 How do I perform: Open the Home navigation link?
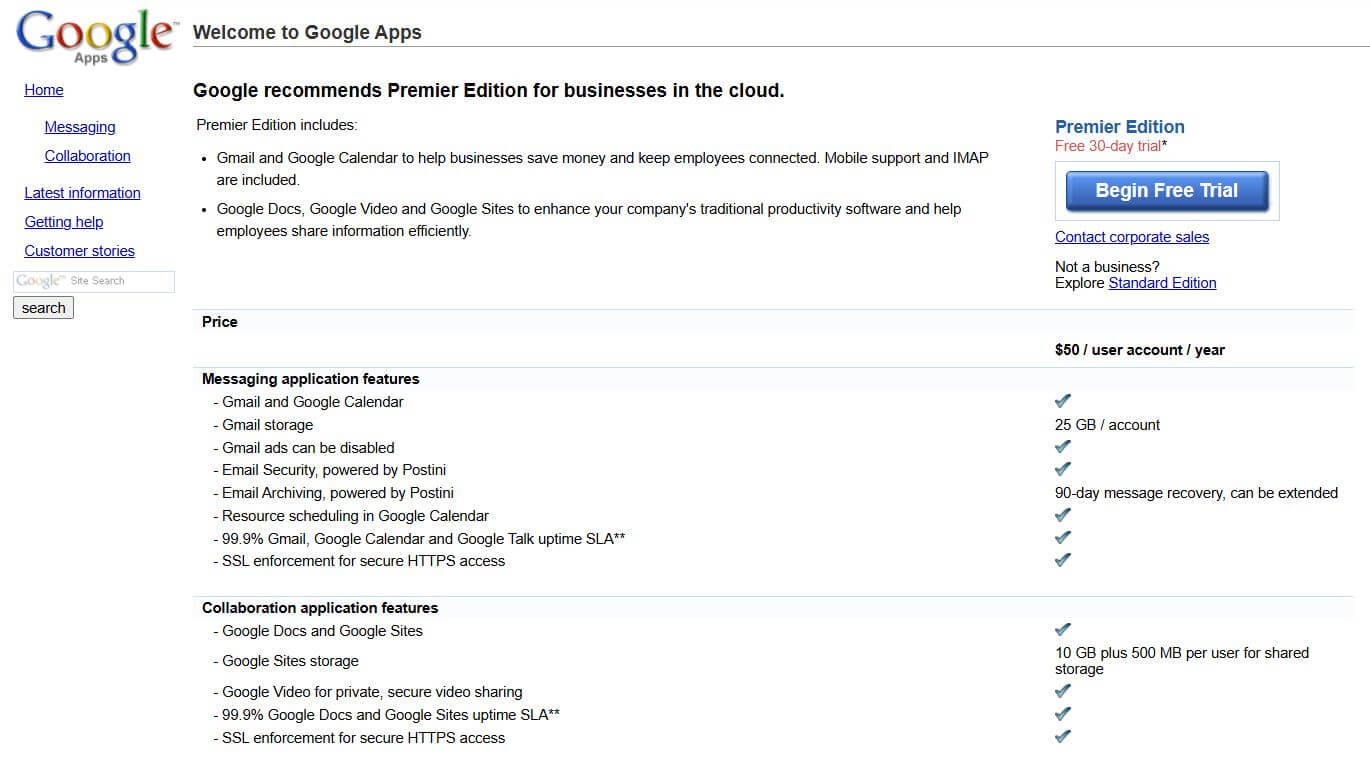coord(44,90)
